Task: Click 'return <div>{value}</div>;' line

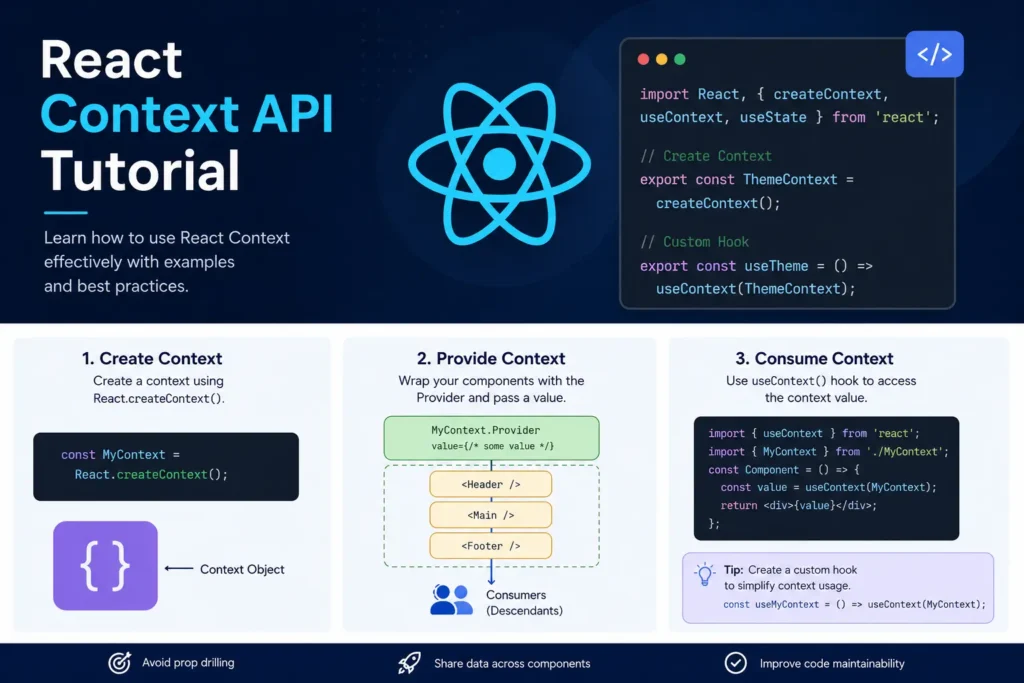Action: 799,505
